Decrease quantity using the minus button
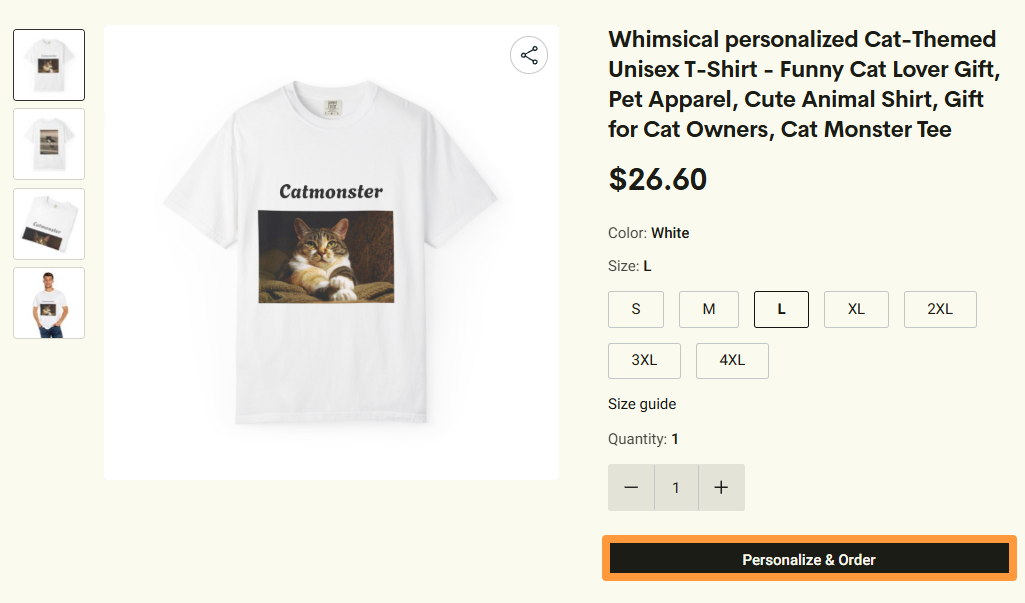Screen dimensions: 1025x603 pos(631,487)
